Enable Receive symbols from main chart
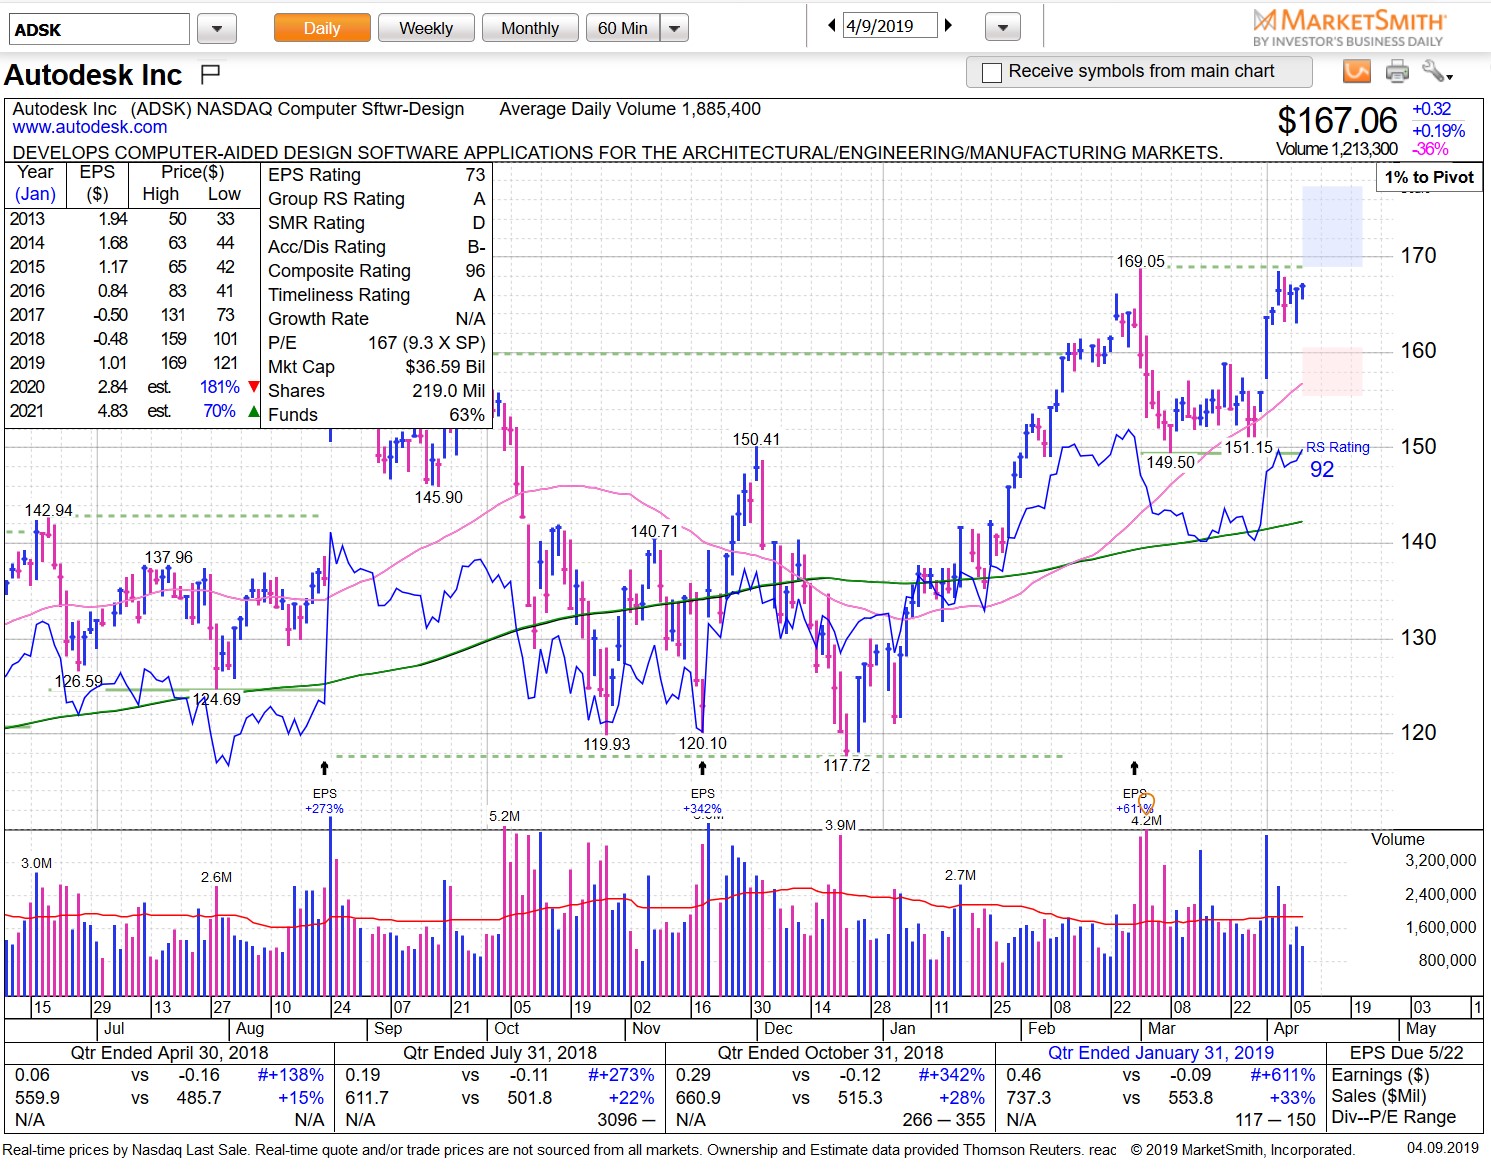Image resolution: width=1491 pixels, height=1172 pixels. pyautogui.click(x=991, y=71)
